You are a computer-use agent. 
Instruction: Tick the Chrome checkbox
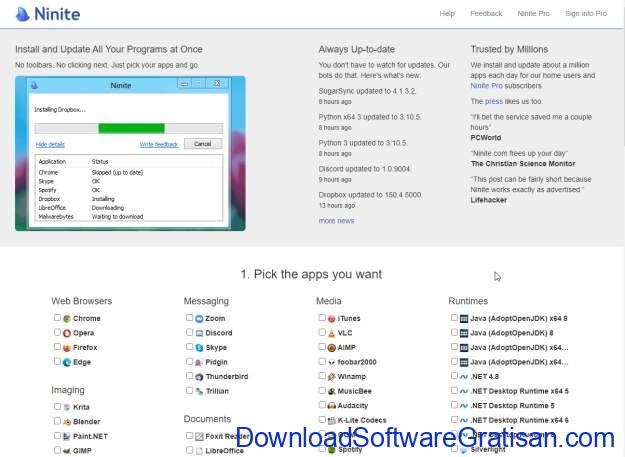(x=57, y=318)
